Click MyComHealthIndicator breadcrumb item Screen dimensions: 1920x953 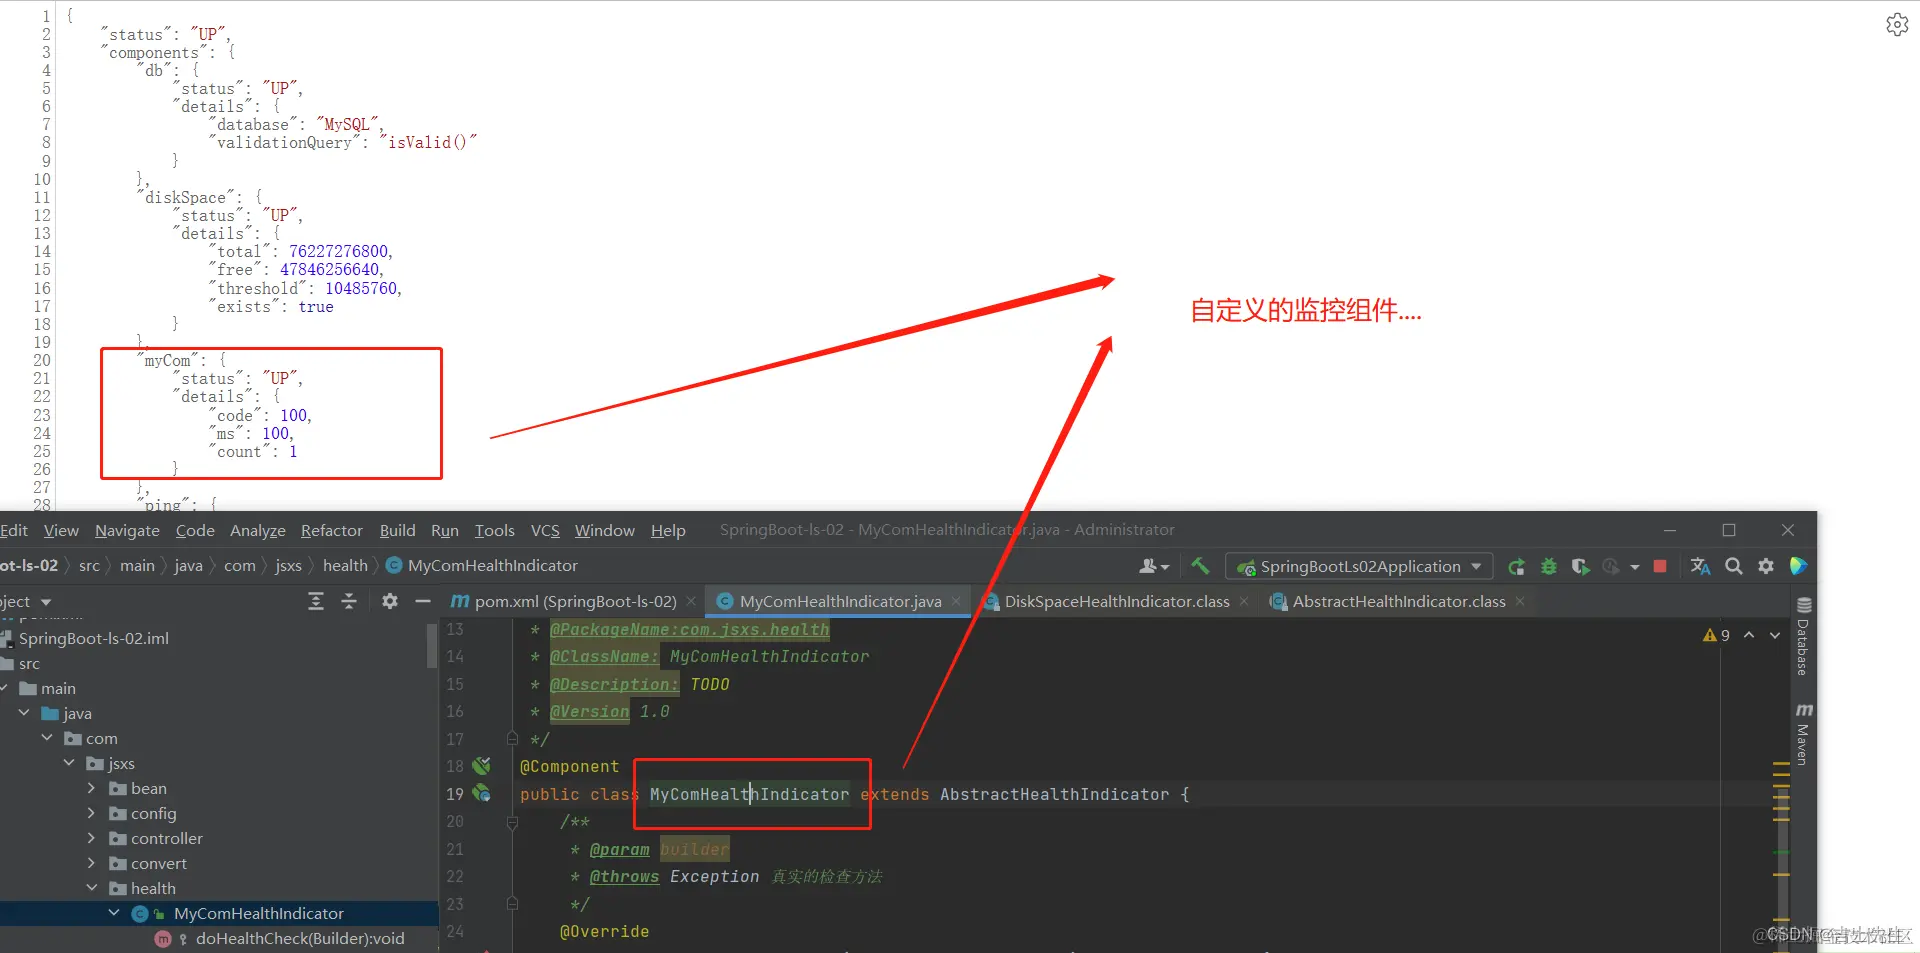[482, 565]
